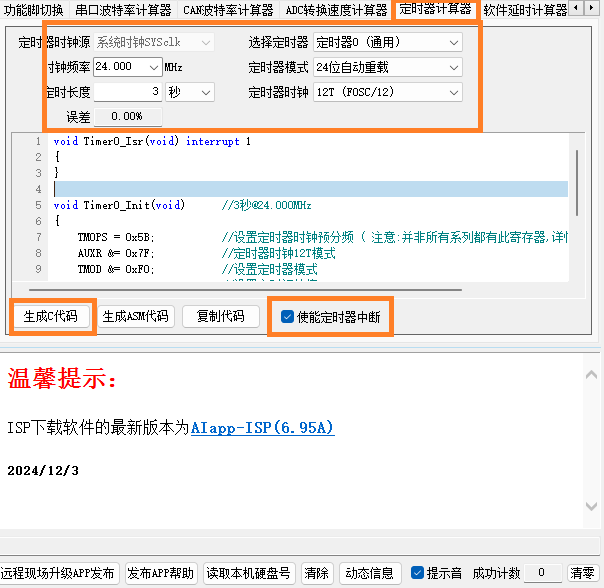Click the //3秒@24.000MHz comment
The width and height of the screenshot is (604, 588).
pos(266,205)
